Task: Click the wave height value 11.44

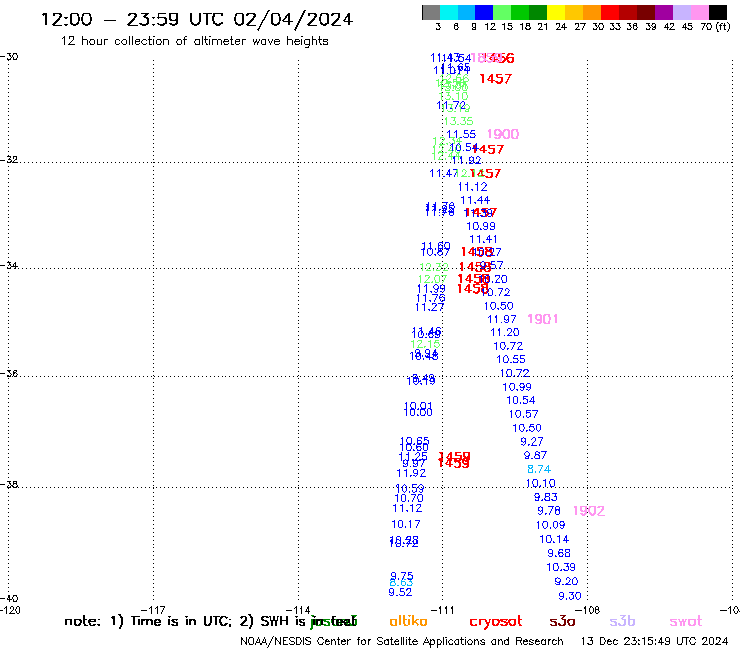Action: coord(475,200)
